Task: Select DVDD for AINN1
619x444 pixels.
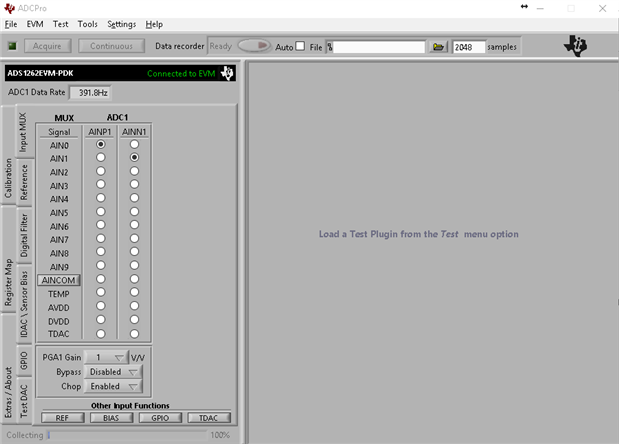Action: (x=135, y=320)
